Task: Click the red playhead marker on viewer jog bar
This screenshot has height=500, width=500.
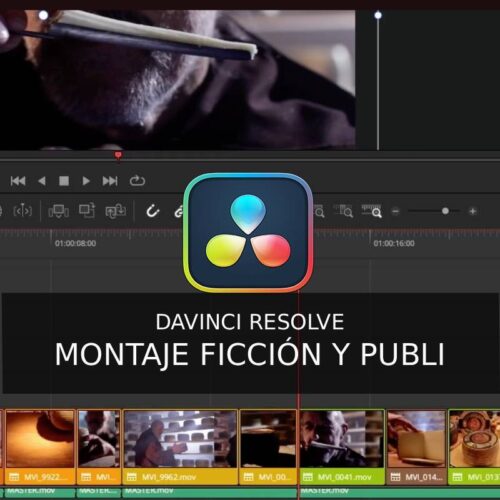Action: [118, 155]
